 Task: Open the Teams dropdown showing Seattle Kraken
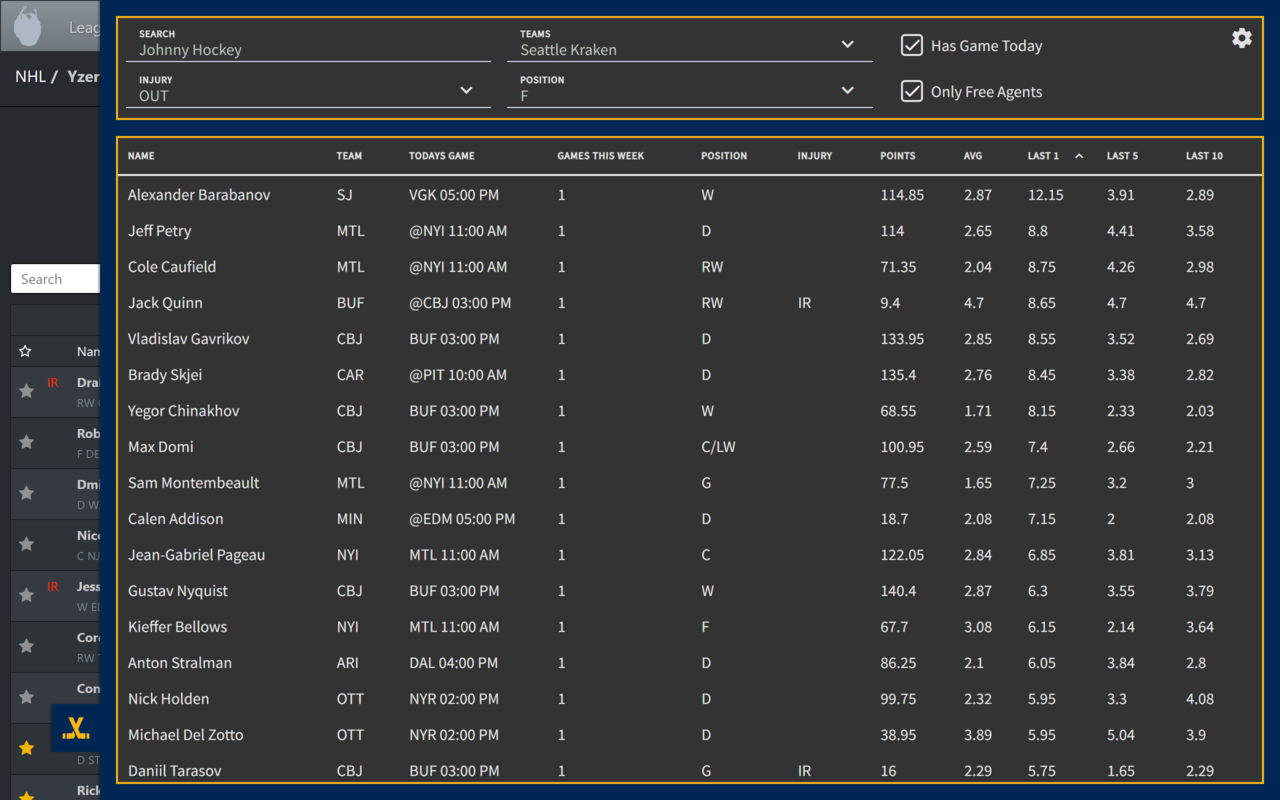[x=690, y=44]
